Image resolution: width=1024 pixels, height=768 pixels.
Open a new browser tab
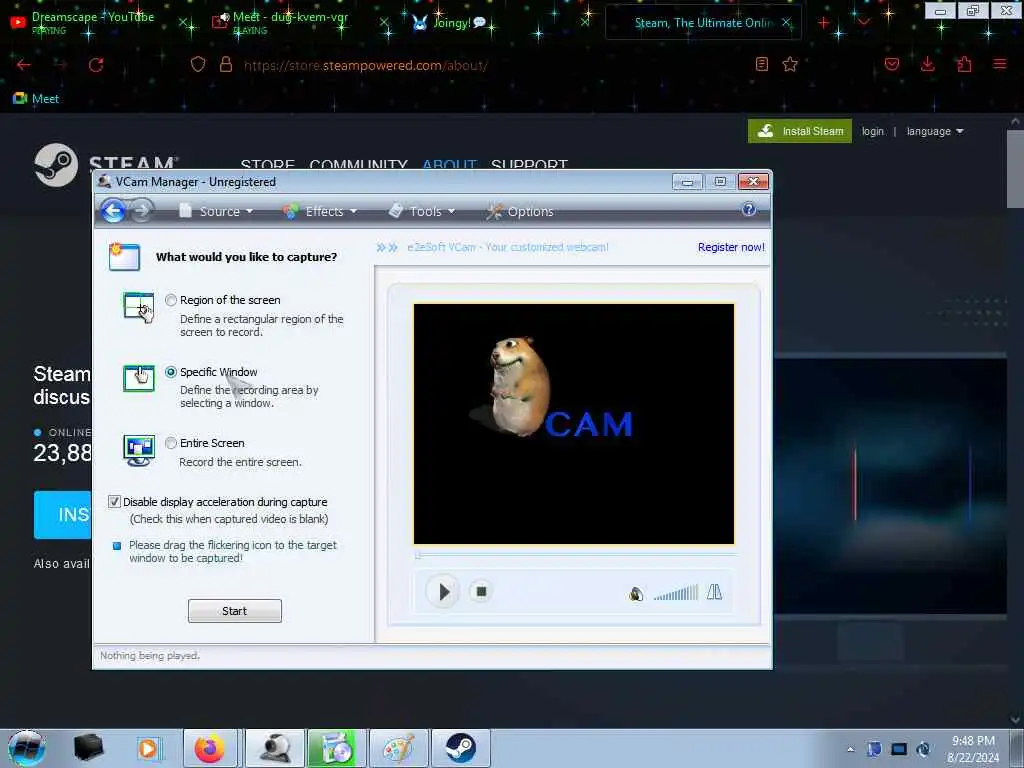tap(824, 23)
